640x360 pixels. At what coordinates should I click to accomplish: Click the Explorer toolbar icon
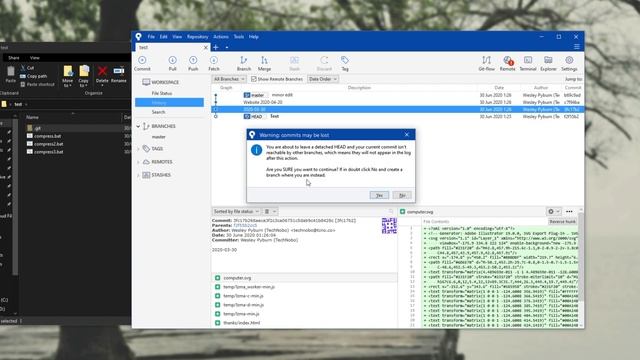pyautogui.click(x=548, y=64)
